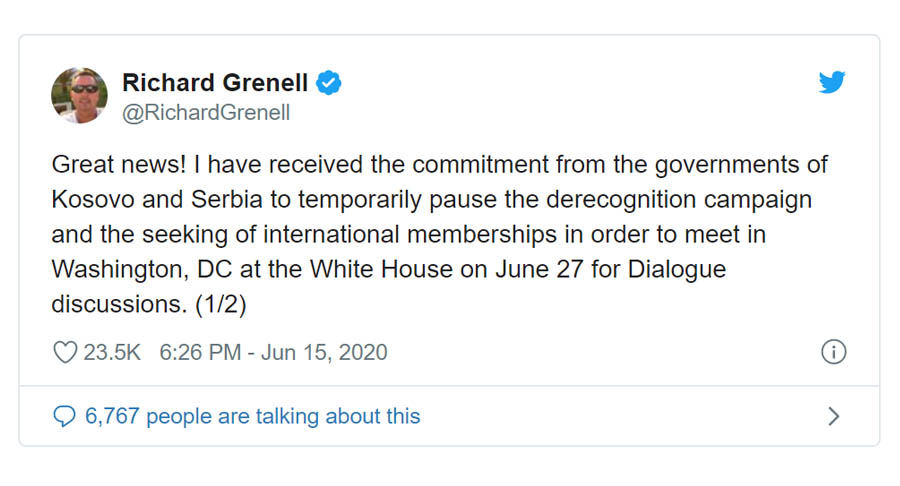
Task: Click the blue verified badge
Action: 329,83
